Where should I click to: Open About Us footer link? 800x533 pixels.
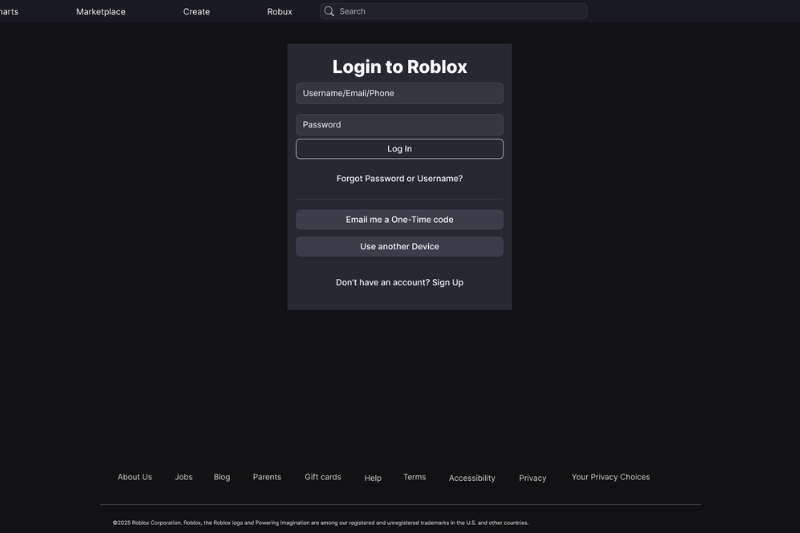click(x=135, y=477)
